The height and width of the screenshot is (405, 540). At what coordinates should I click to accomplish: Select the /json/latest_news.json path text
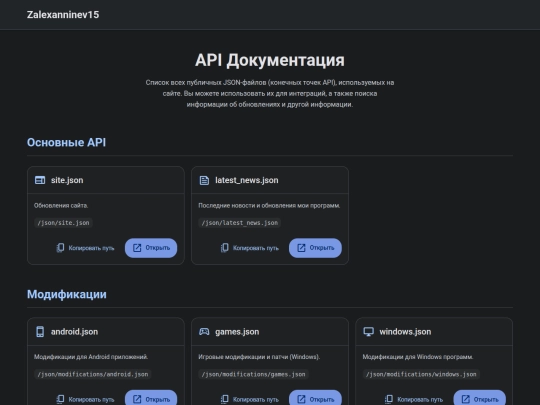coord(240,223)
